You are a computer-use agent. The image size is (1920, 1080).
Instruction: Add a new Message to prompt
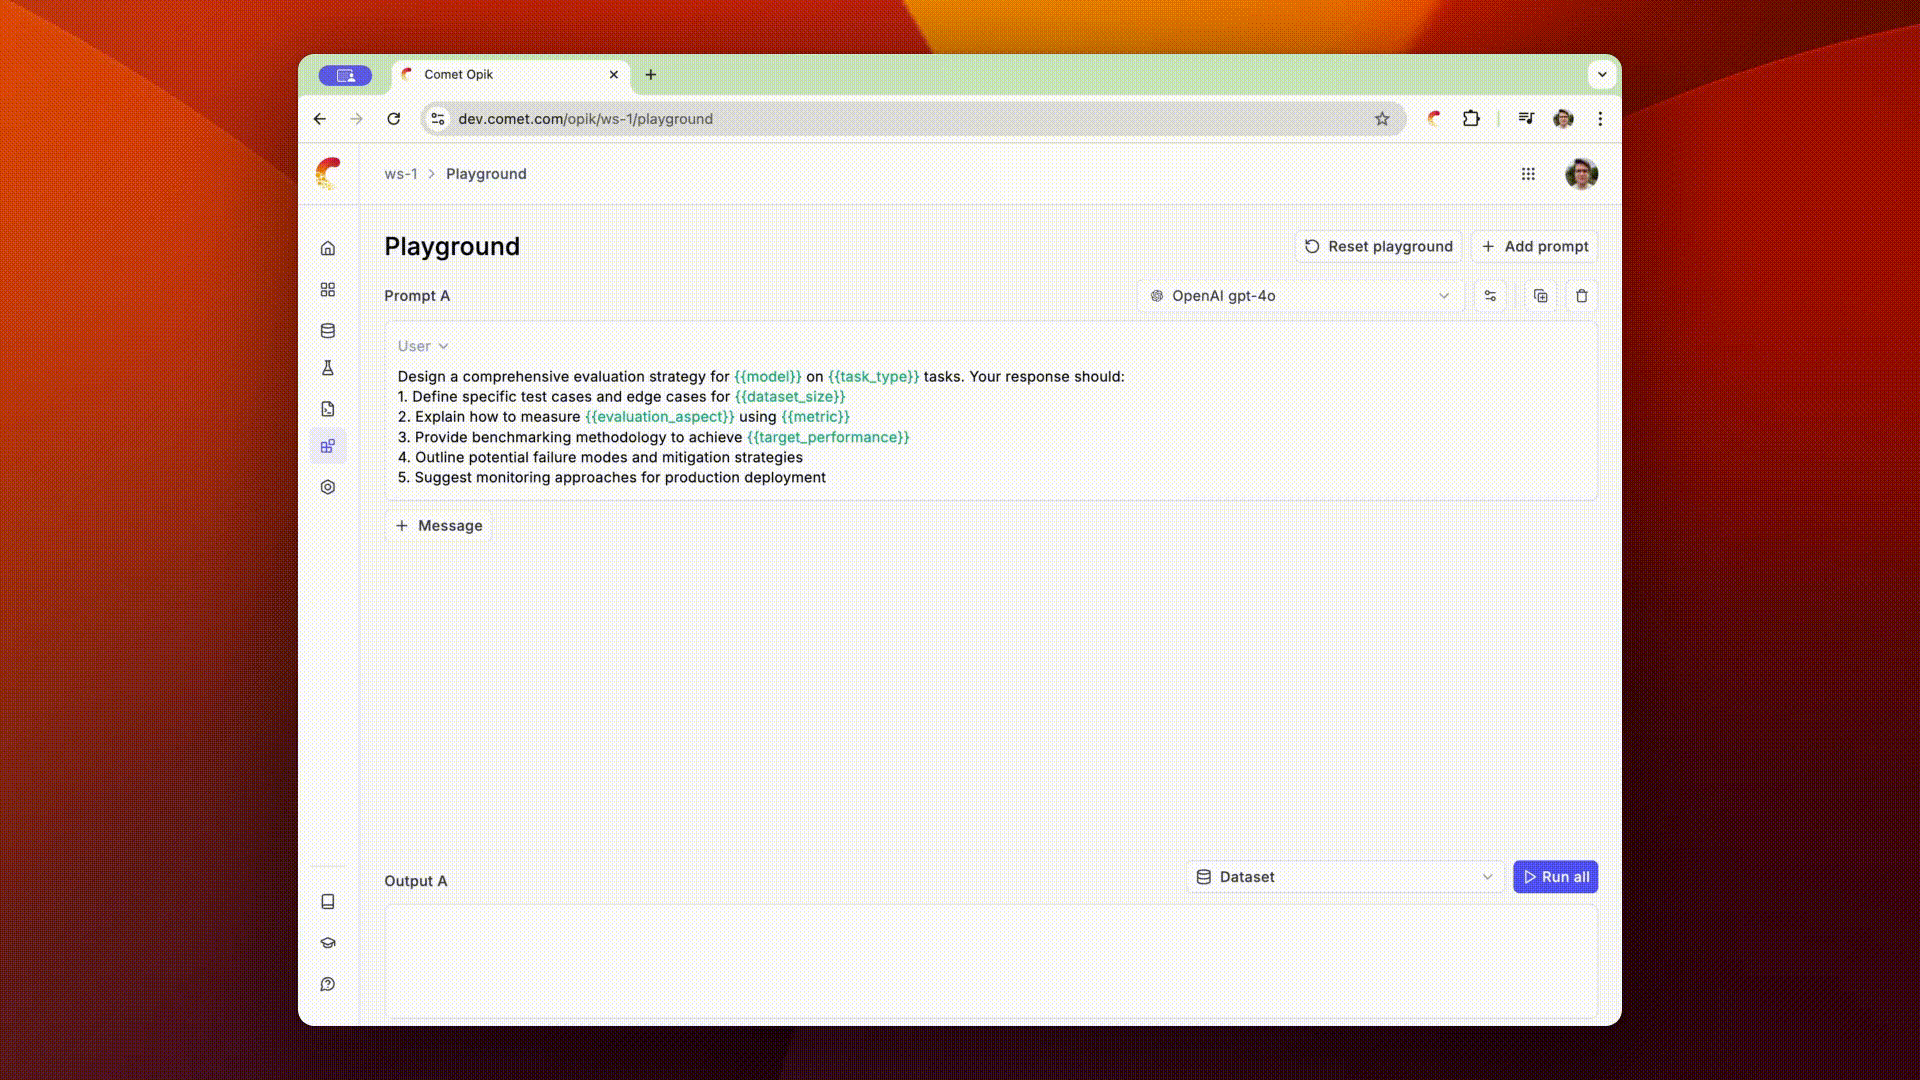[x=438, y=526]
